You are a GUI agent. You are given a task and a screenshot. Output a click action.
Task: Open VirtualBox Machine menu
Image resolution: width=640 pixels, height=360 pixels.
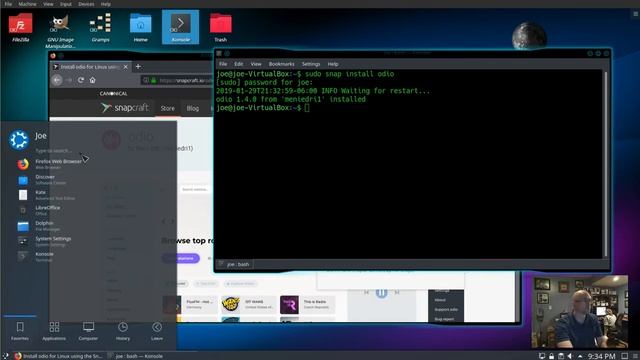27,4
